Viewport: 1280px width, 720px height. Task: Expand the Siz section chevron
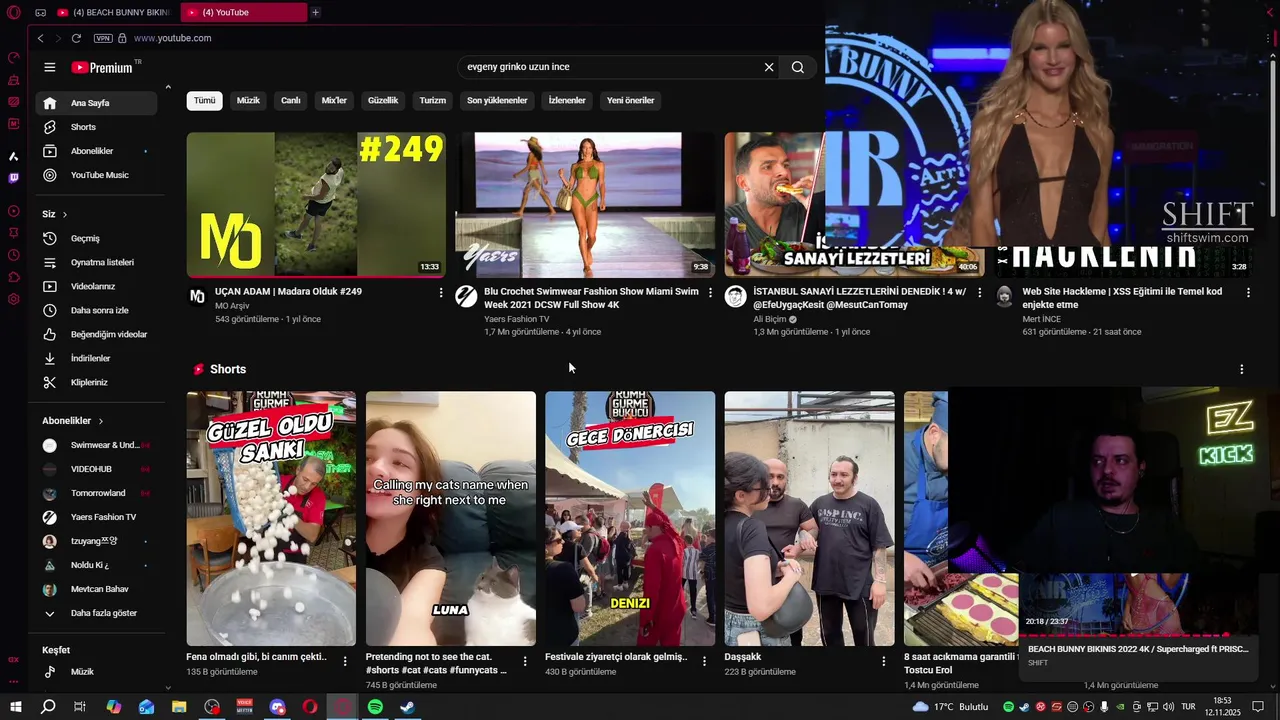[65, 215]
